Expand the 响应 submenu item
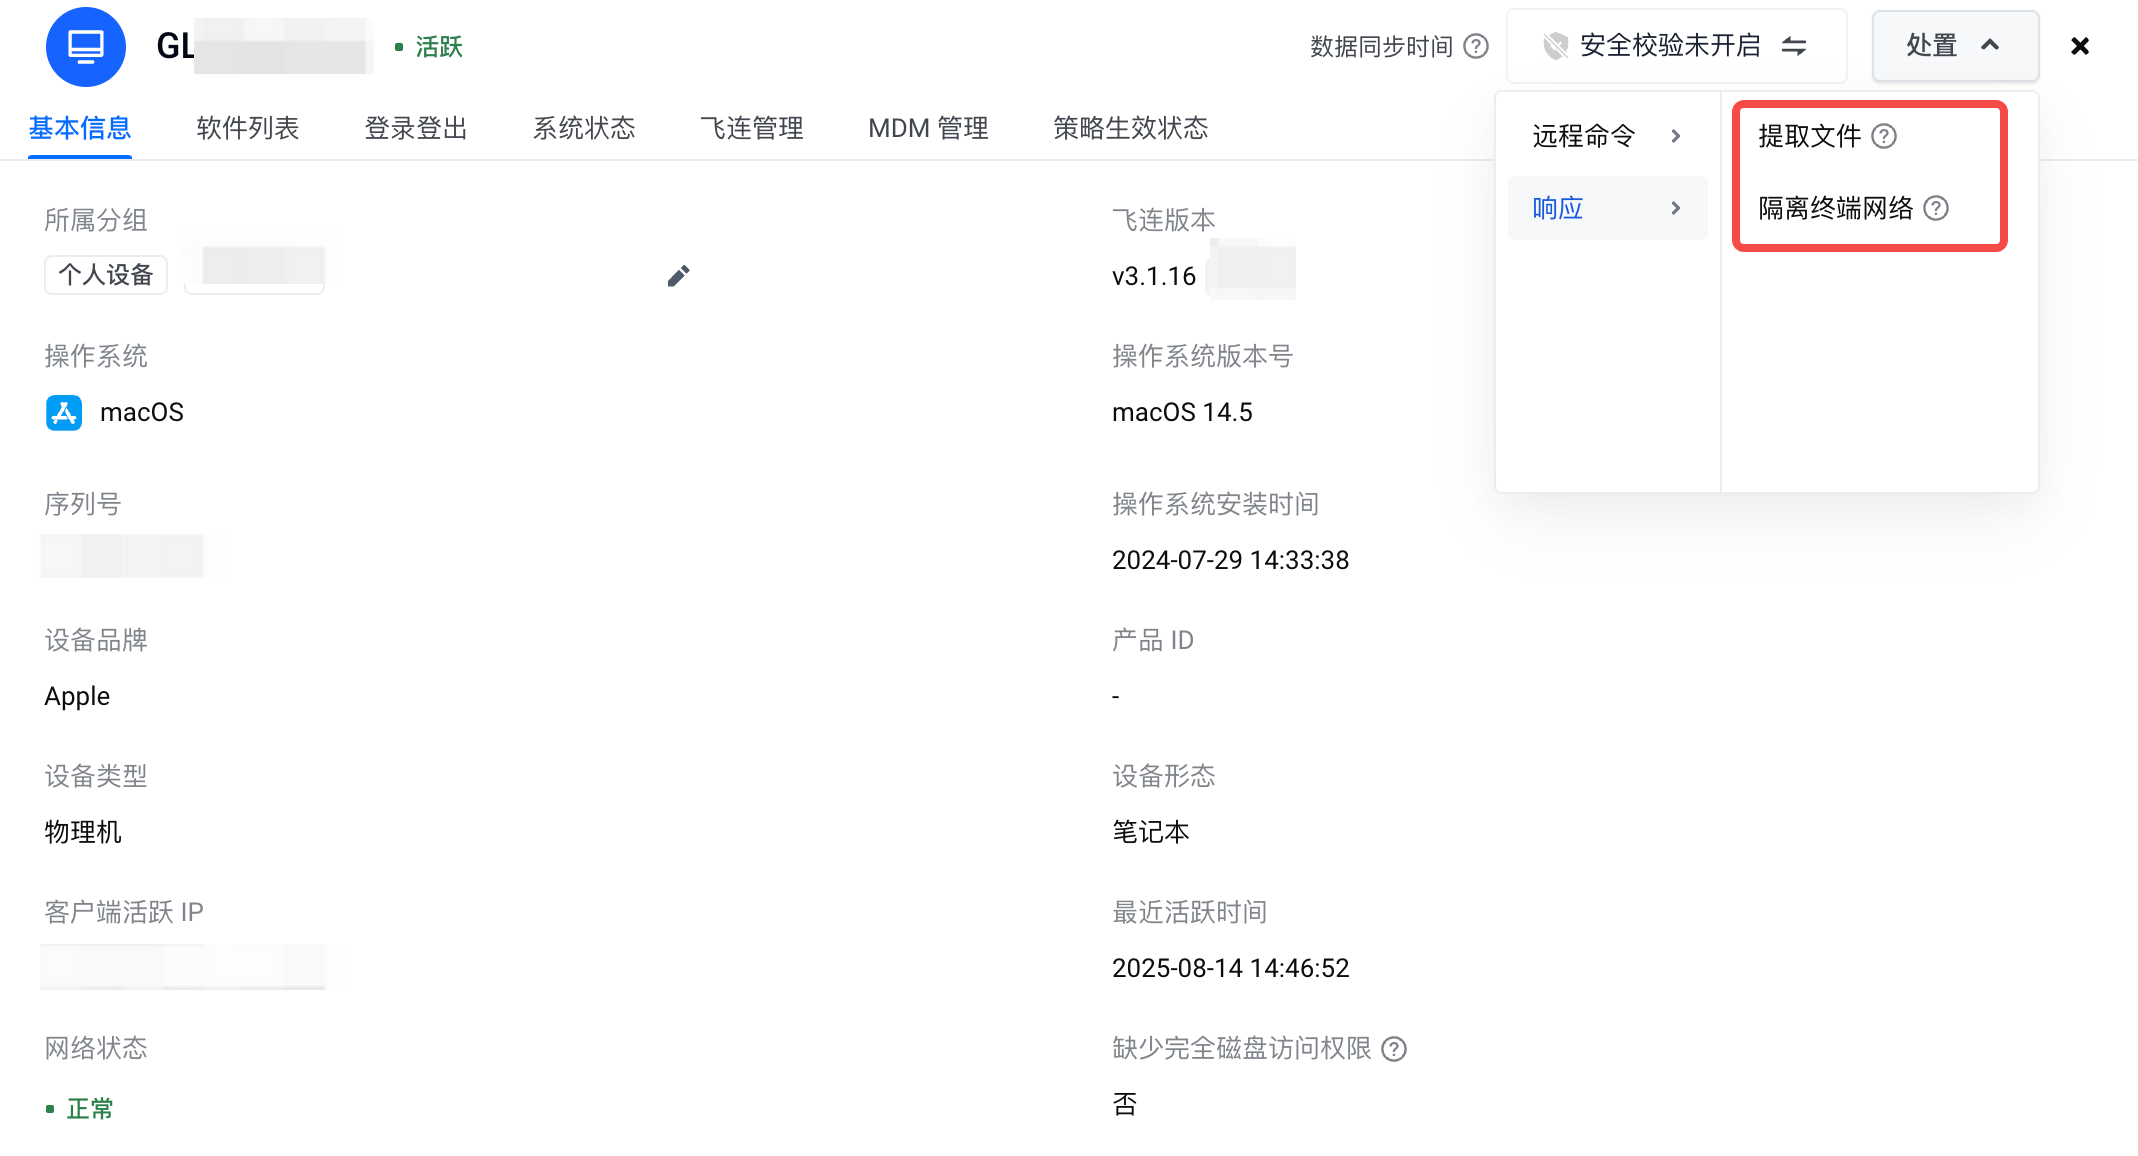 pos(1606,208)
